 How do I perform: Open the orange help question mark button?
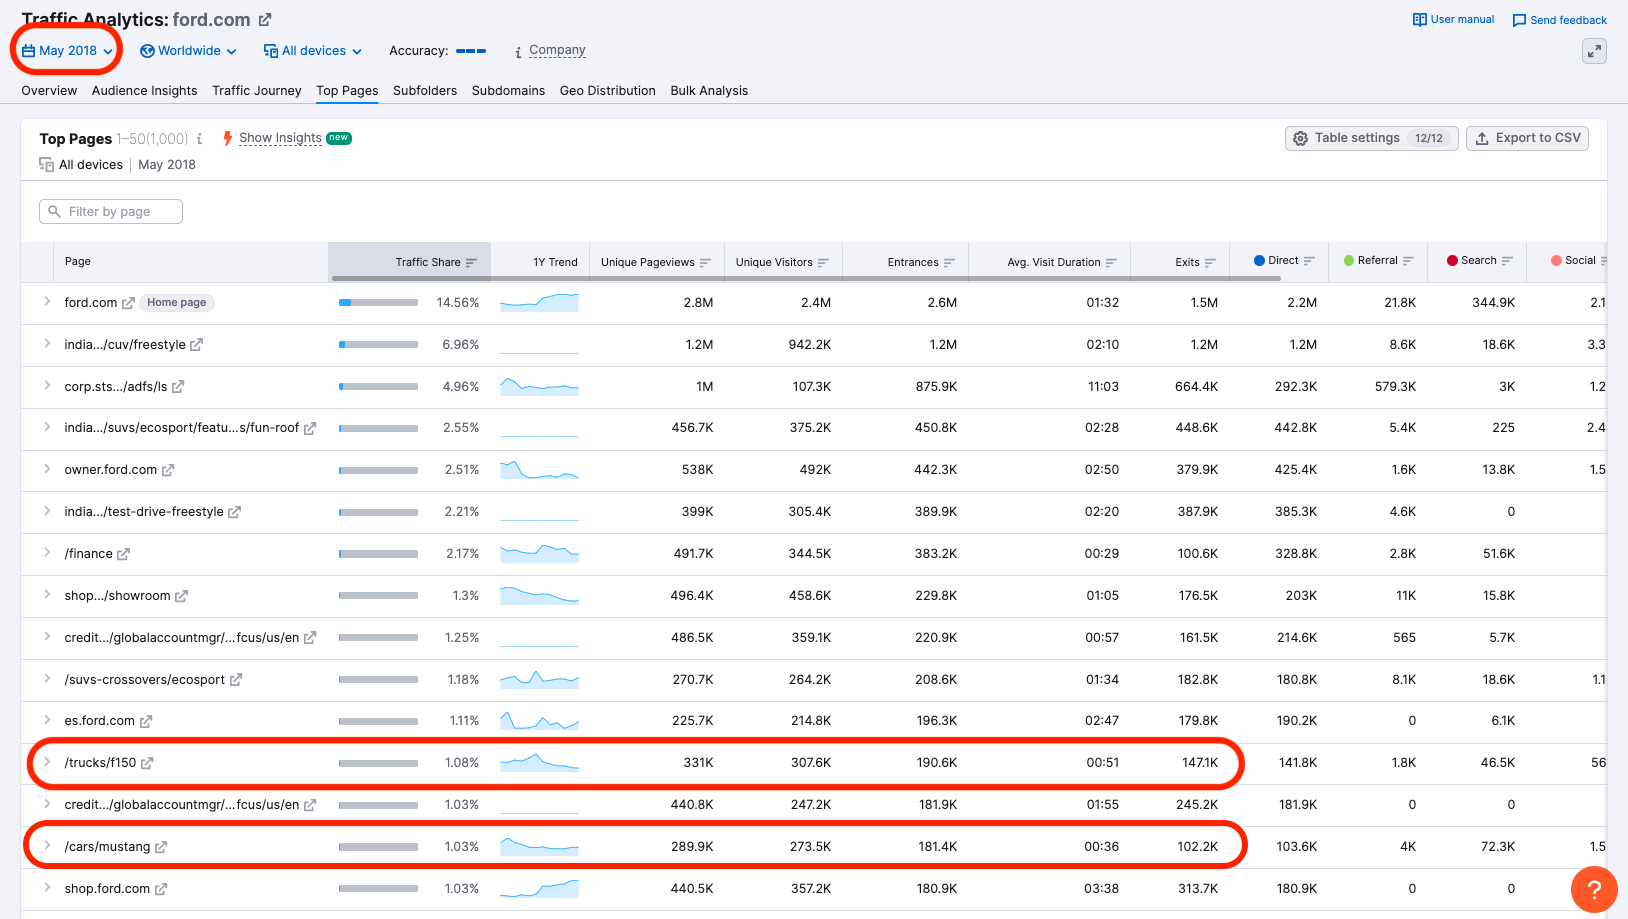click(x=1594, y=889)
